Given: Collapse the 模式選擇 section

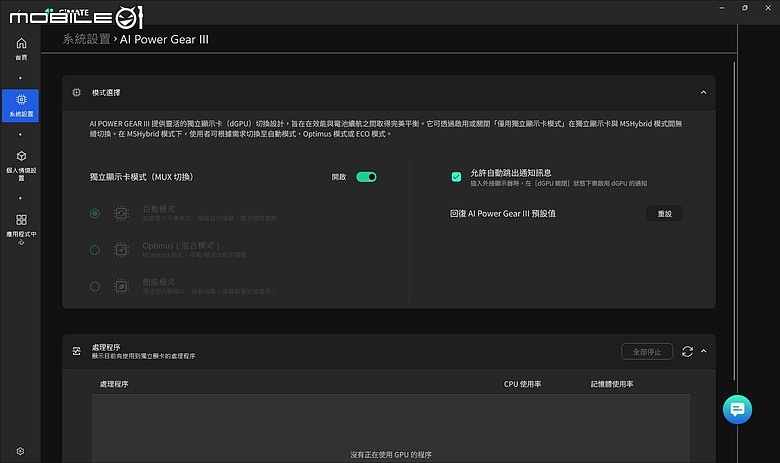Looking at the screenshot, I should pos(703,93).
